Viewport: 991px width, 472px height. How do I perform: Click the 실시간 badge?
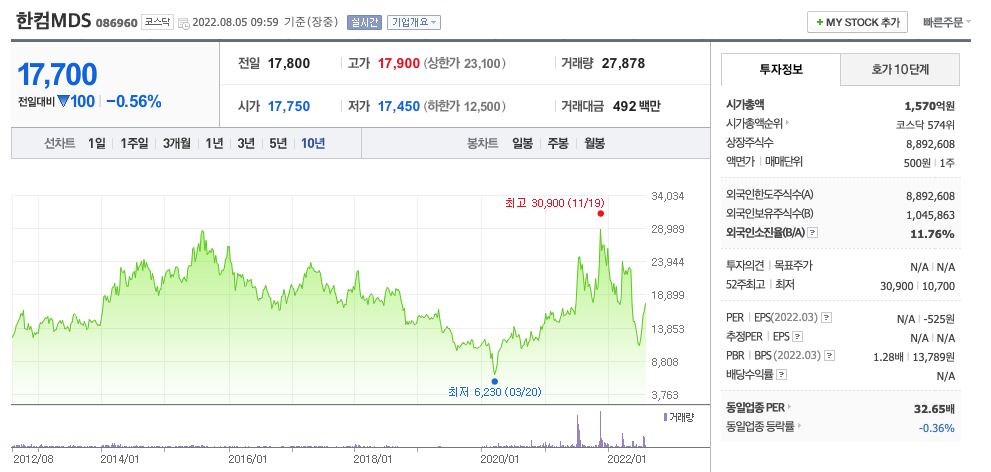tap(364, 22)
